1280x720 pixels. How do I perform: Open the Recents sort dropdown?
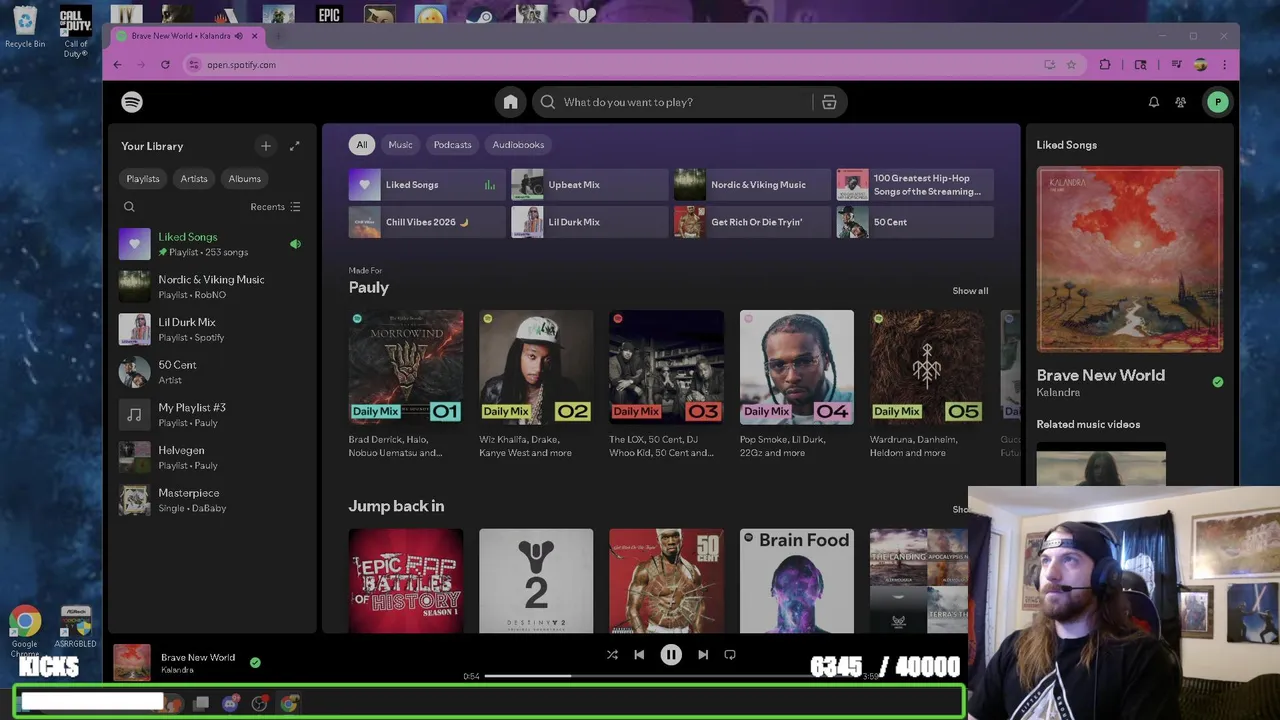(275, 207)
